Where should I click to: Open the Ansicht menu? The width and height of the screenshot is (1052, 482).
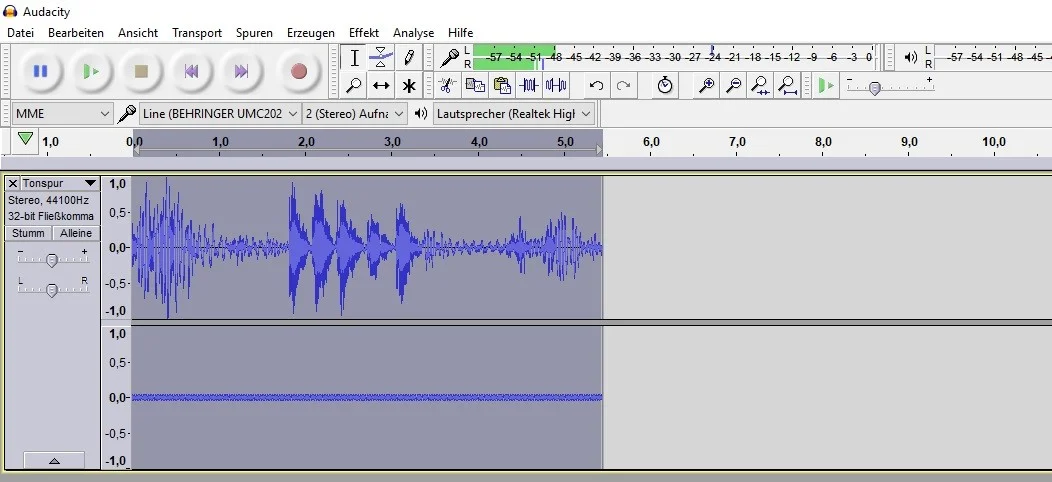point(138,32)
